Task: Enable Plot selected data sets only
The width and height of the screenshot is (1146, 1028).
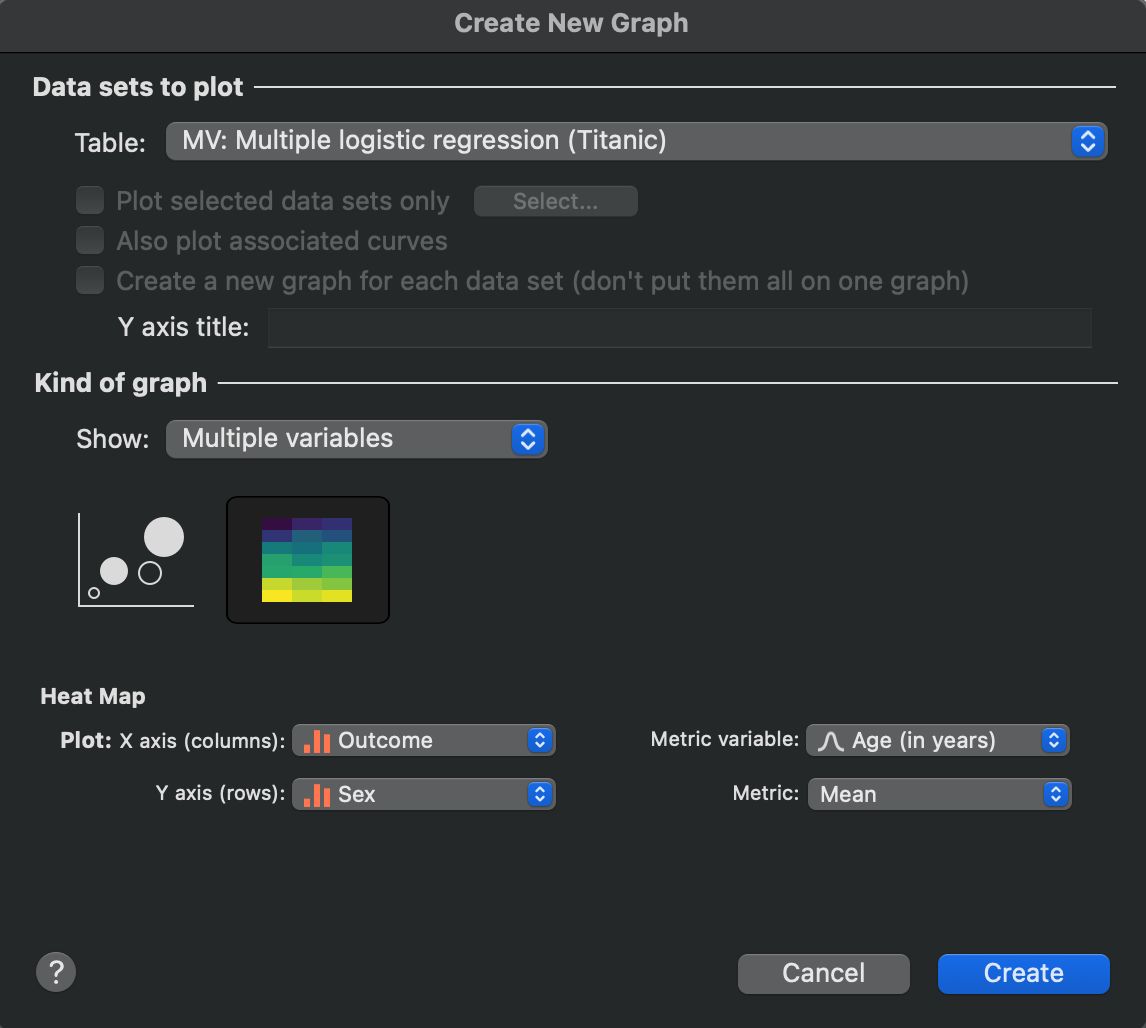Action: click(91, 201)
